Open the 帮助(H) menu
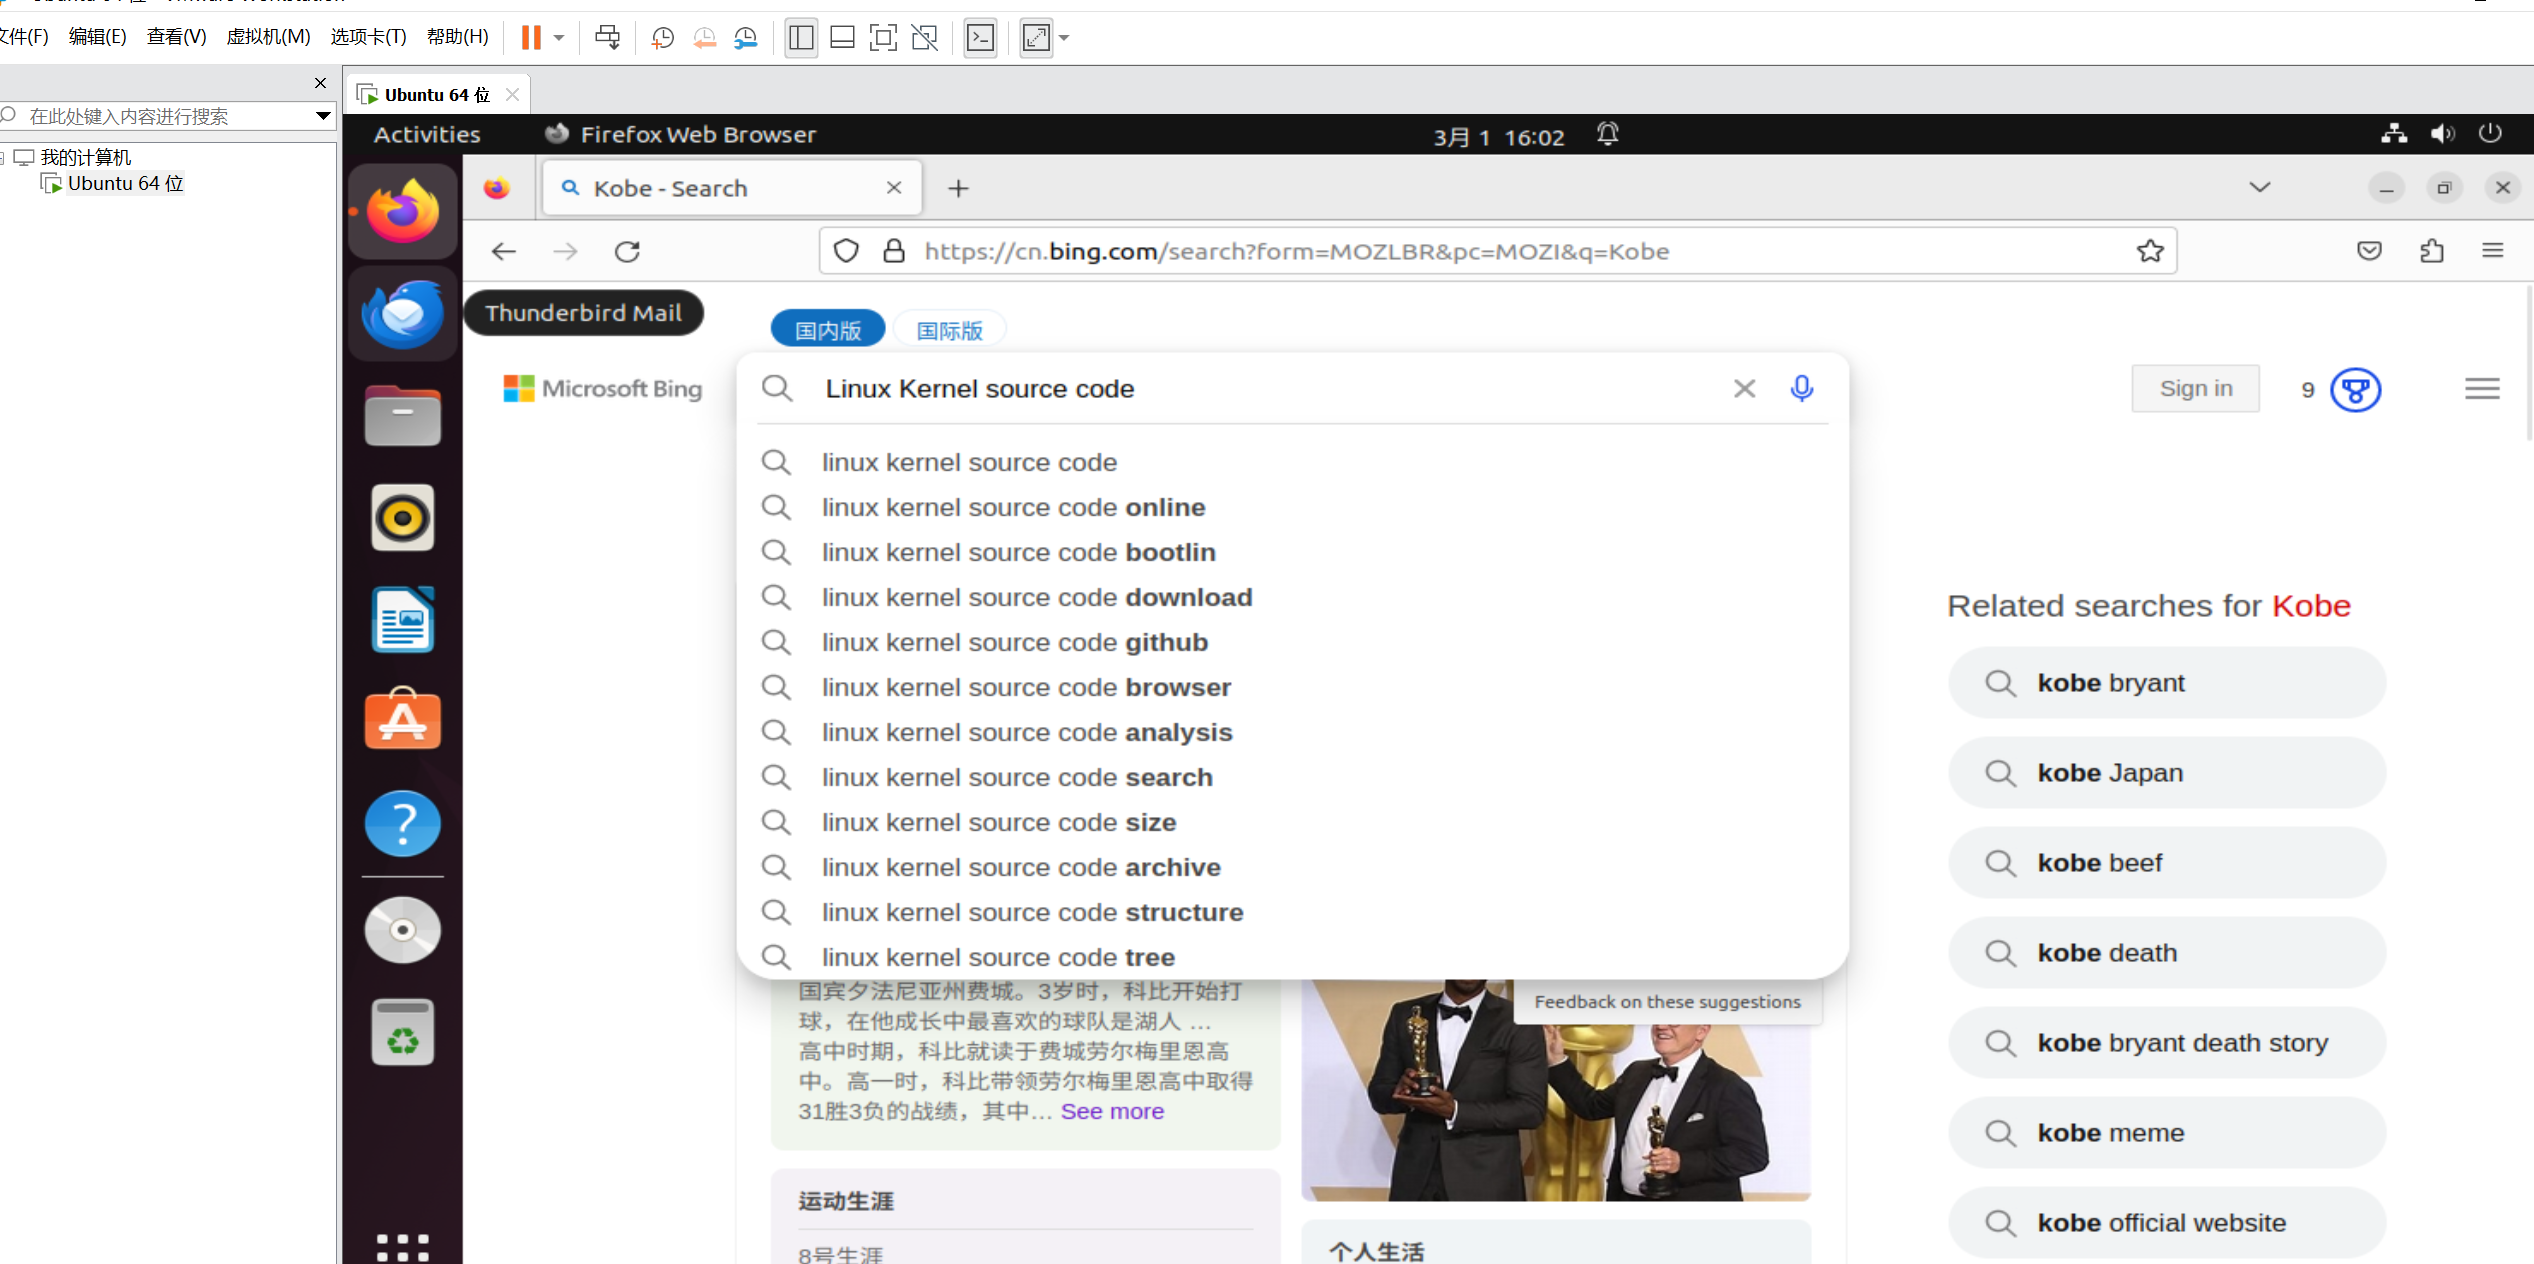This screenshot has height=1264, width=2534. [458, 37]
